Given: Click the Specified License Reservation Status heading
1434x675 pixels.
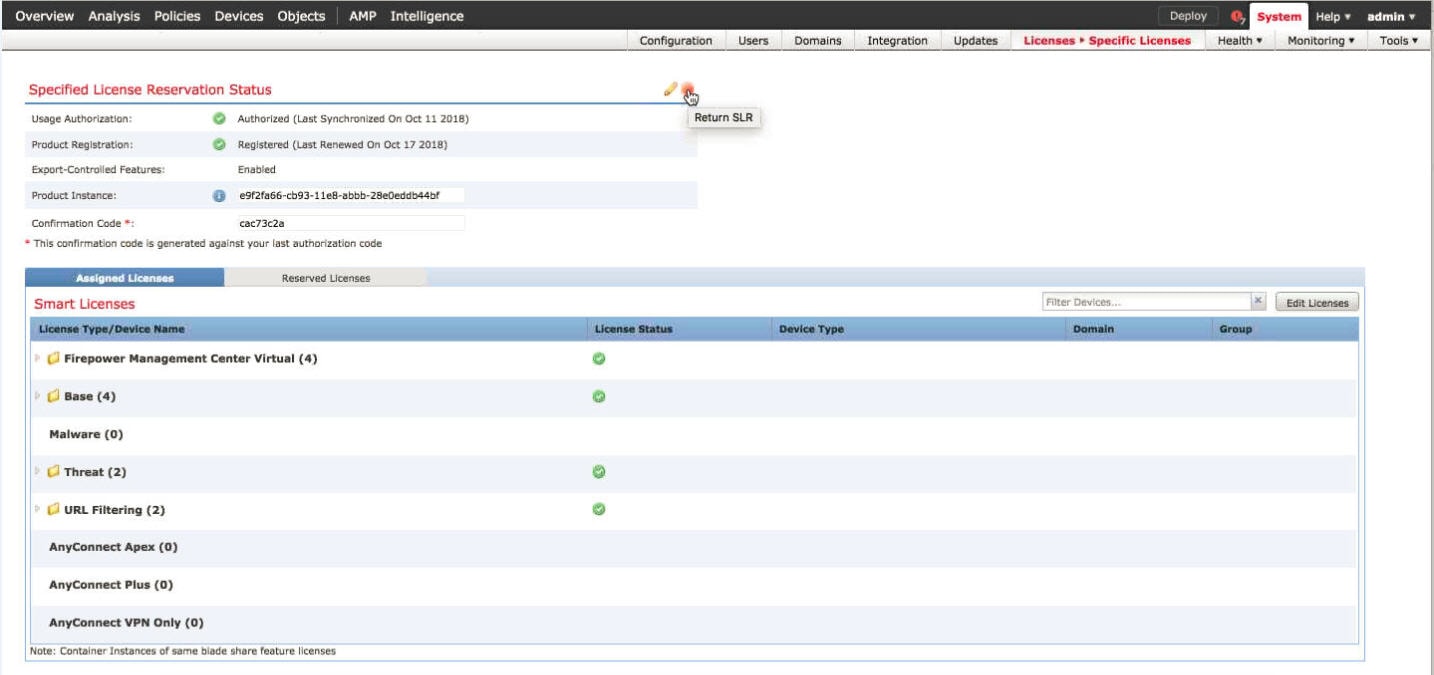Looking at the screenshot, I should (x=150, y=91).
